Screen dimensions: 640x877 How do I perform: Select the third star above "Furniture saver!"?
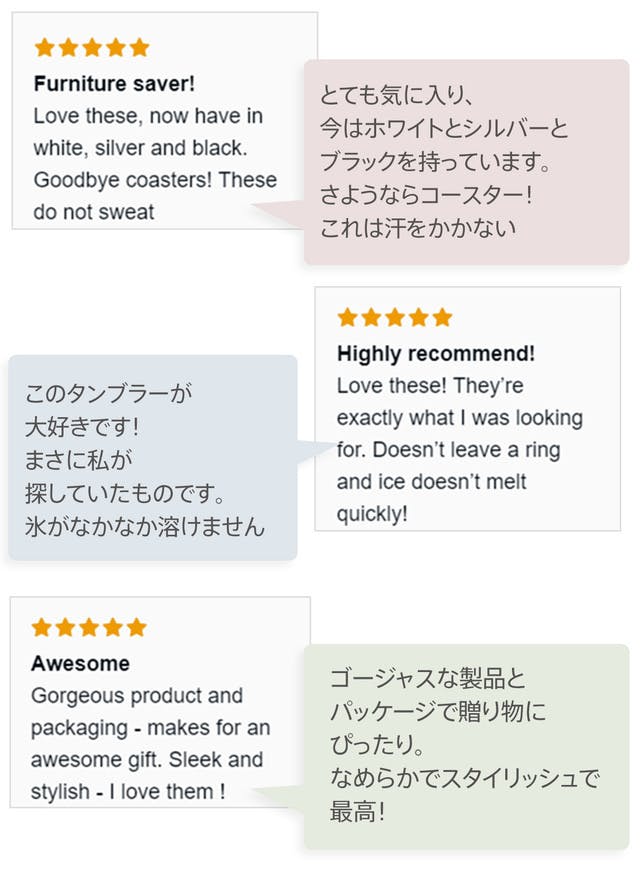click(92, 48)
